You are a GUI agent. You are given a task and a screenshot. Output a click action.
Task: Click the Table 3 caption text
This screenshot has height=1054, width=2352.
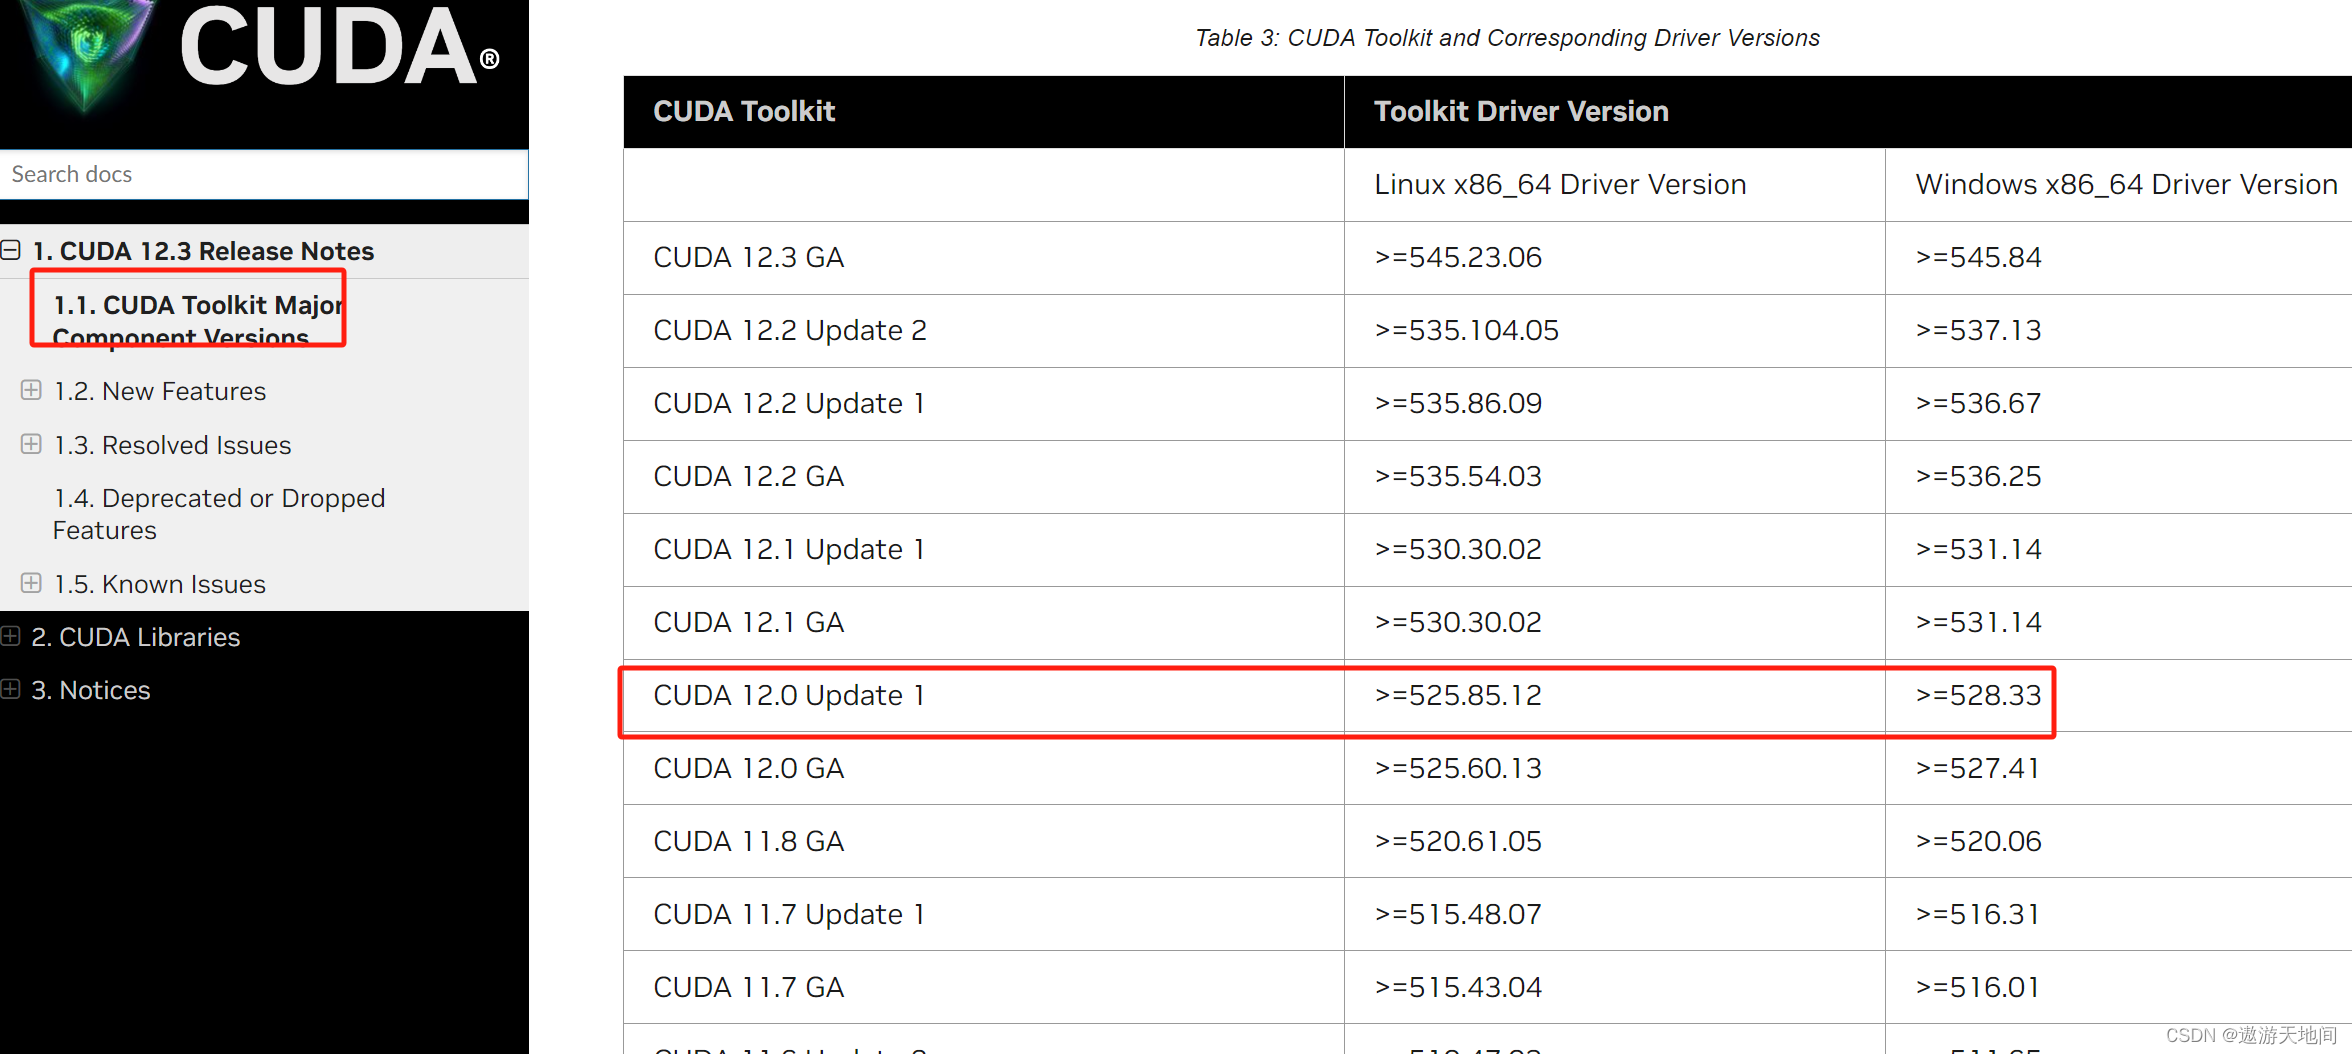pyautogui.click(x=1507, y=38)
